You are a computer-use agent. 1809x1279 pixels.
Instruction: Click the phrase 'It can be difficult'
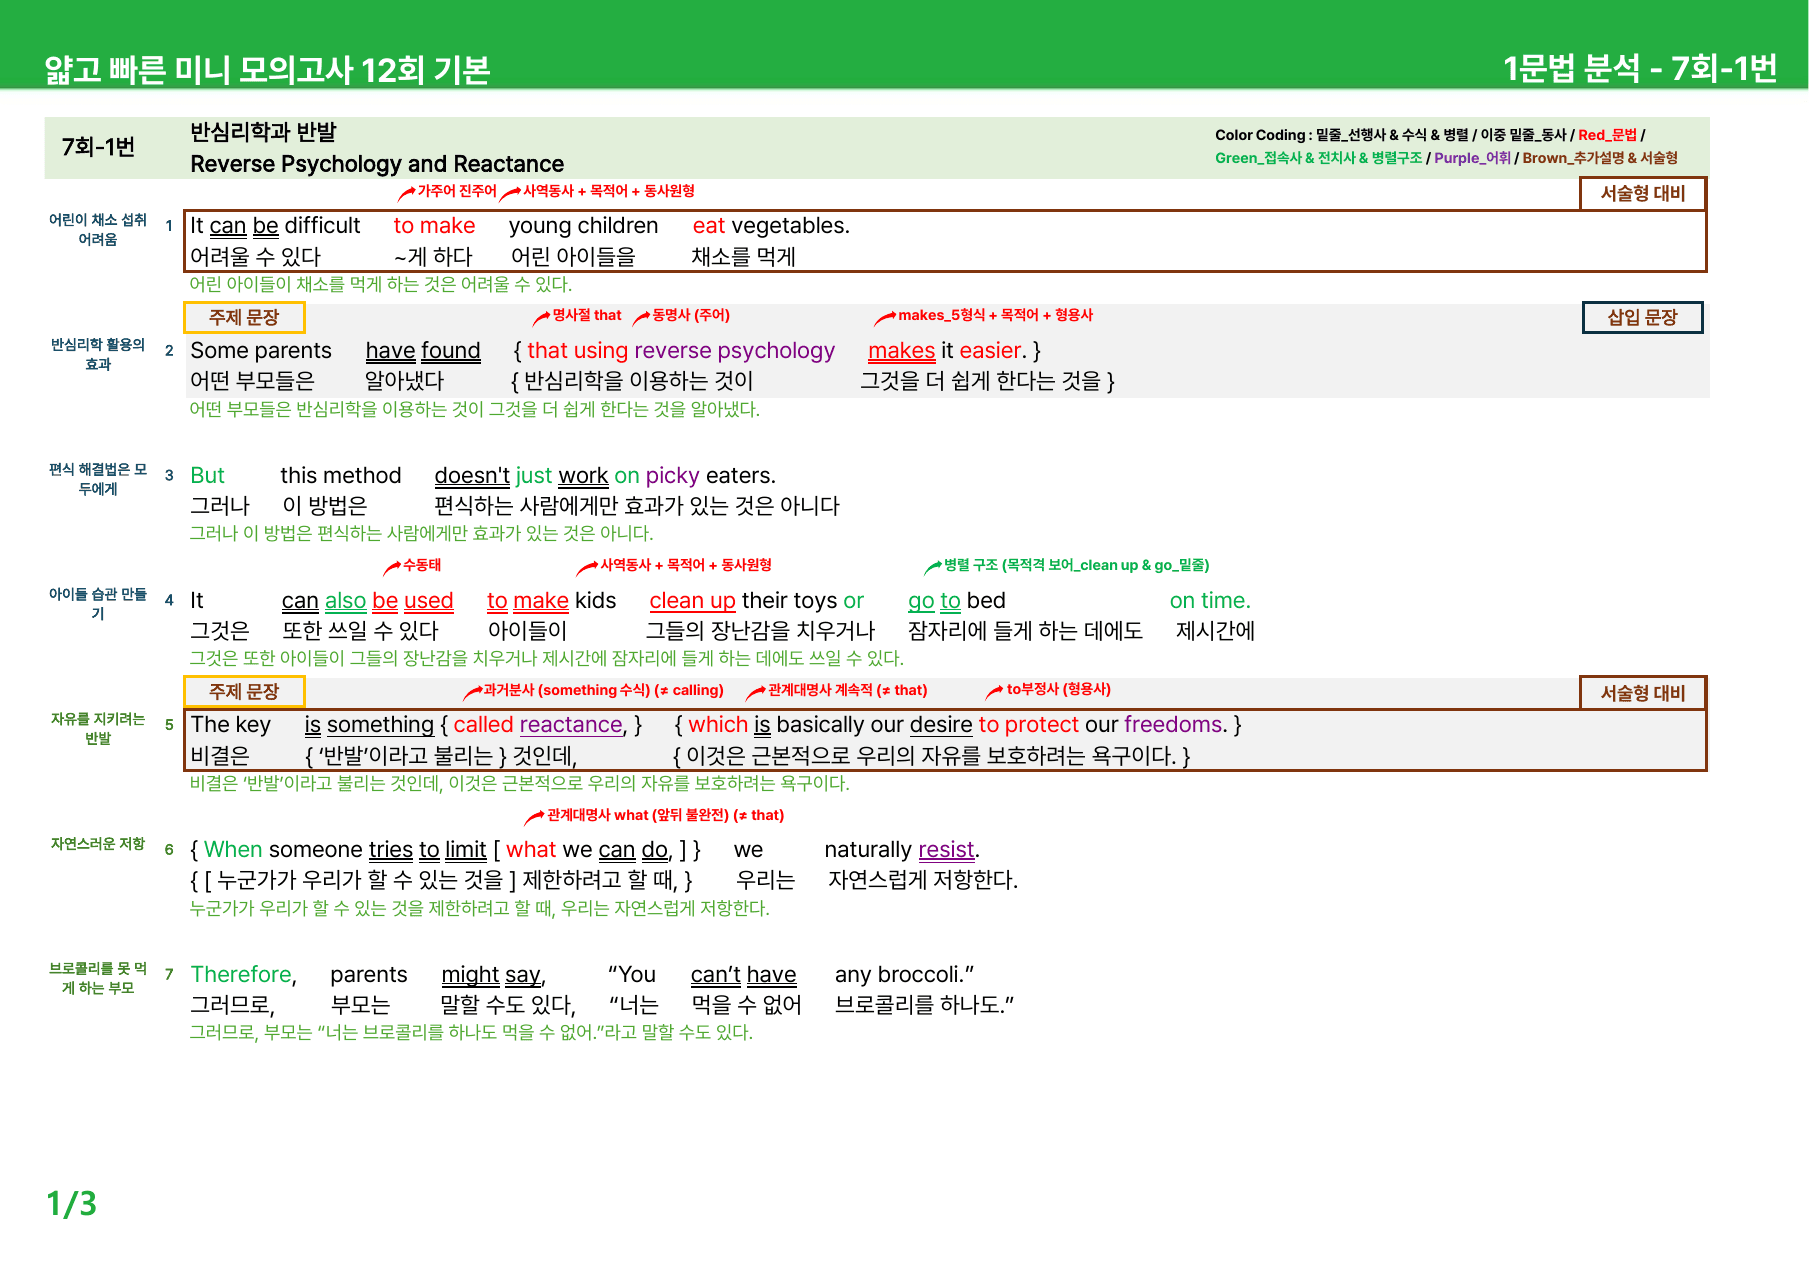(x=275, y=226)
